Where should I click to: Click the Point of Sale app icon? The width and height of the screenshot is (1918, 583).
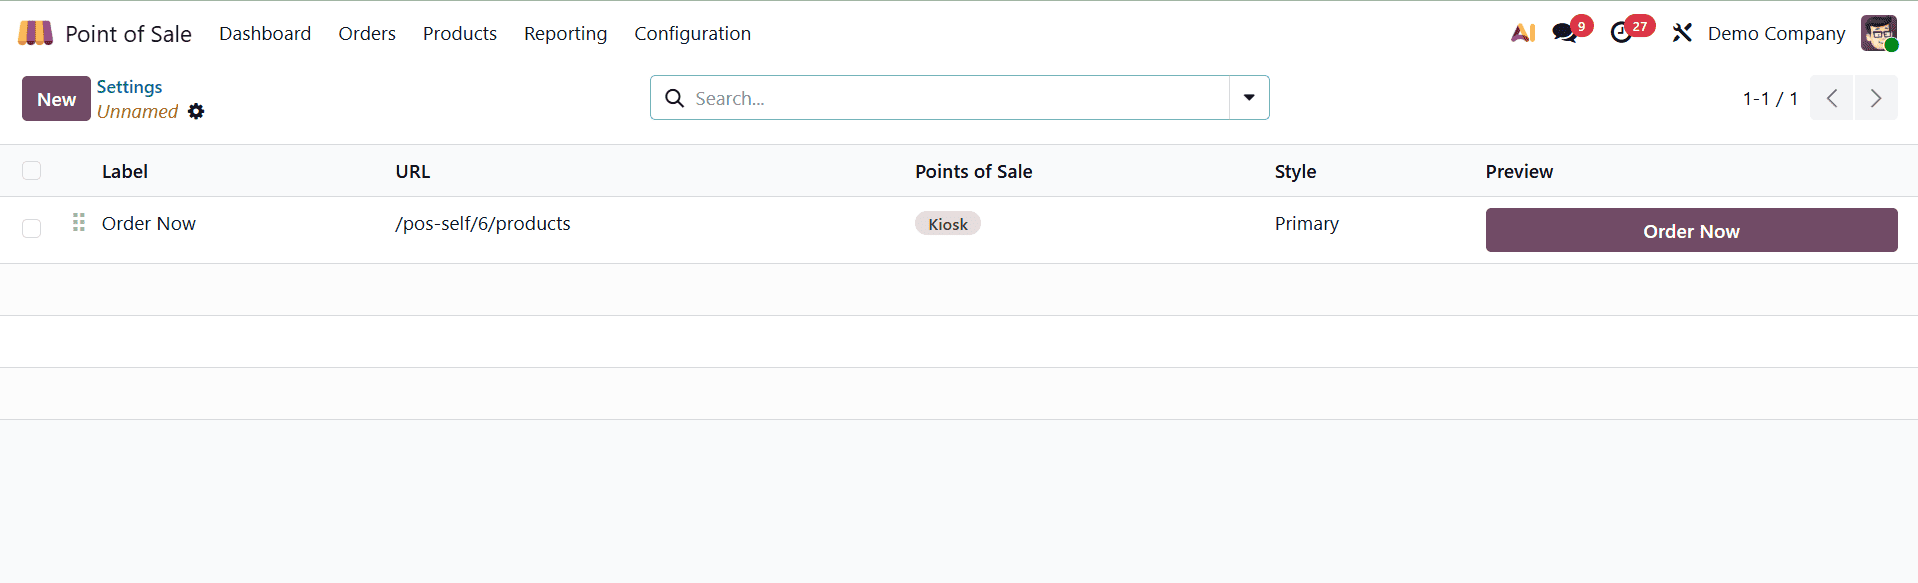point(34,32)
